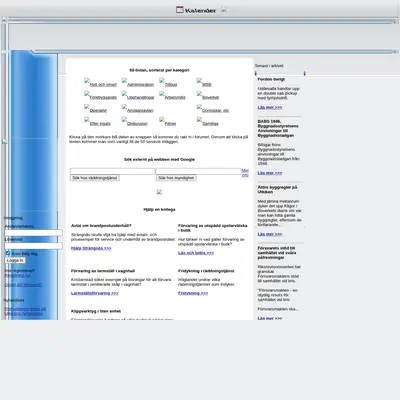Open the Domstolar, etc link

point(216,111)
